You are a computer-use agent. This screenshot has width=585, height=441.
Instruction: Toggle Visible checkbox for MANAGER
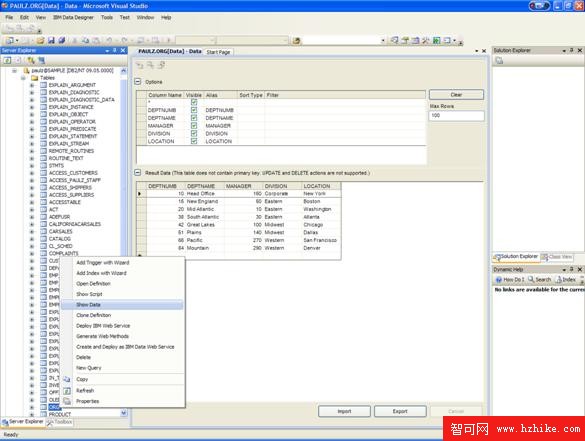(x=194, y=126)
